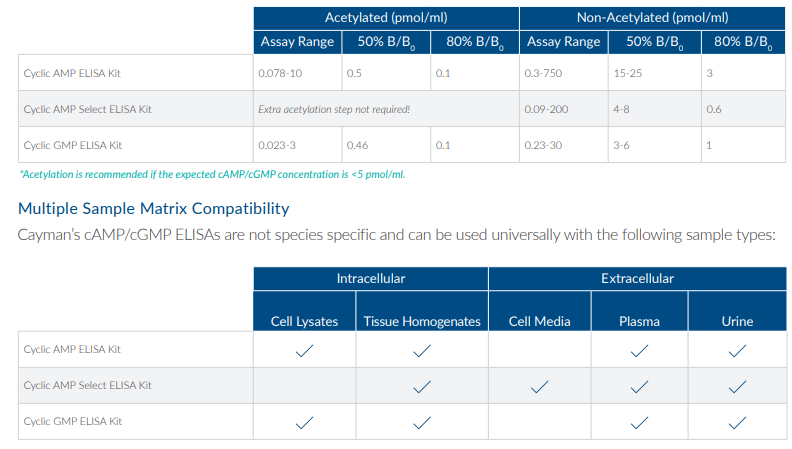This screenshot has height=449, width=792.
Task: Click the Urine checkmark for Cyclic GMP ELISA Kit
Action: 737,422
